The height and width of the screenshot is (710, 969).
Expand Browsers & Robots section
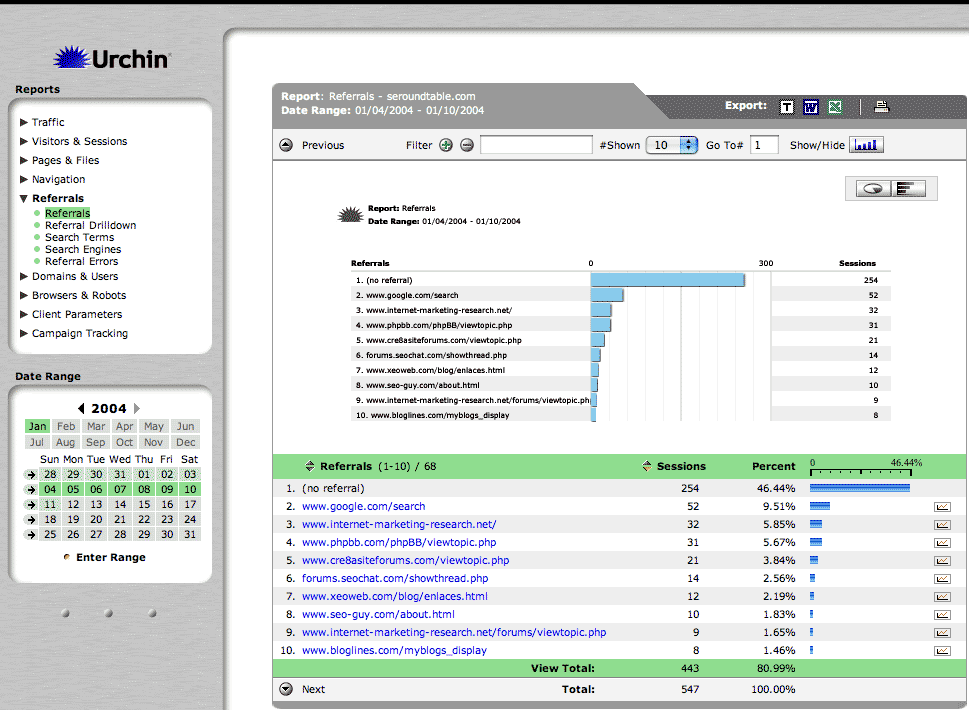coord(24,295)
